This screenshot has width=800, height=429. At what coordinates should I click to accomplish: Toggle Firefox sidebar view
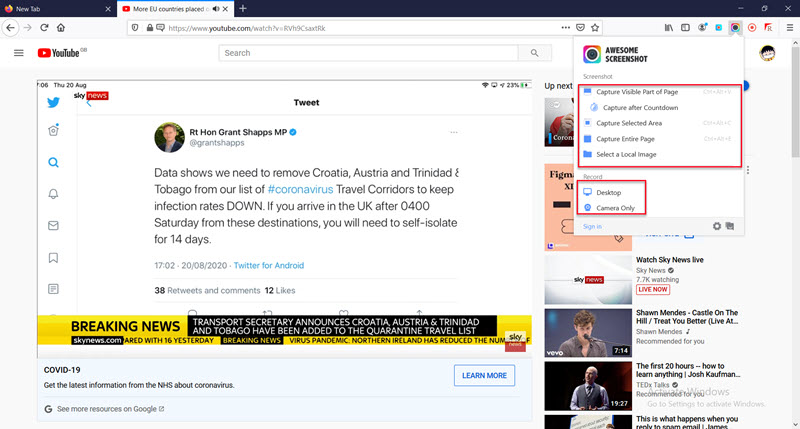(685, 28)
